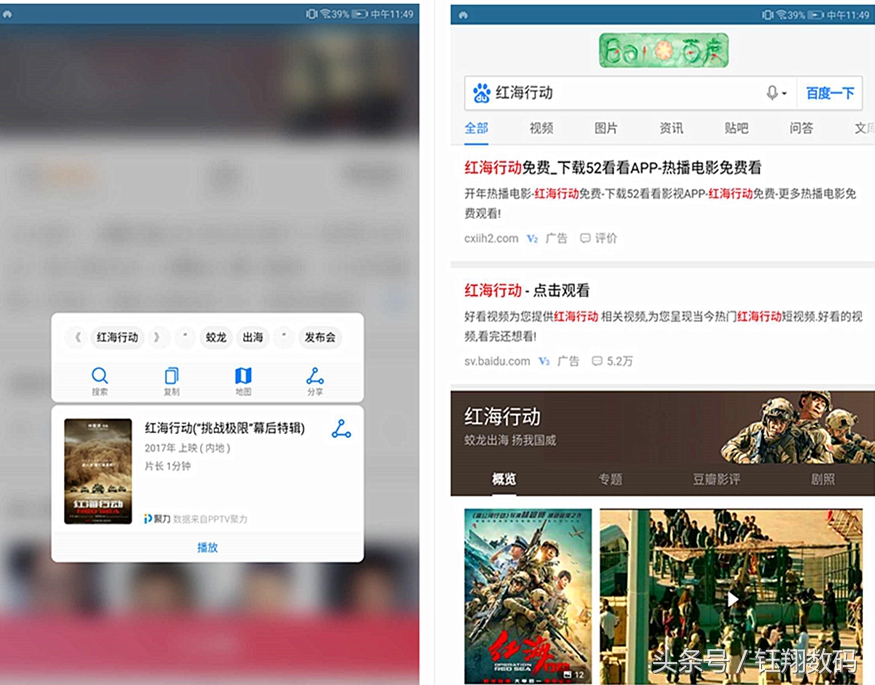Click 评价 under the first result
875x685 pixels.
point(598,238)
